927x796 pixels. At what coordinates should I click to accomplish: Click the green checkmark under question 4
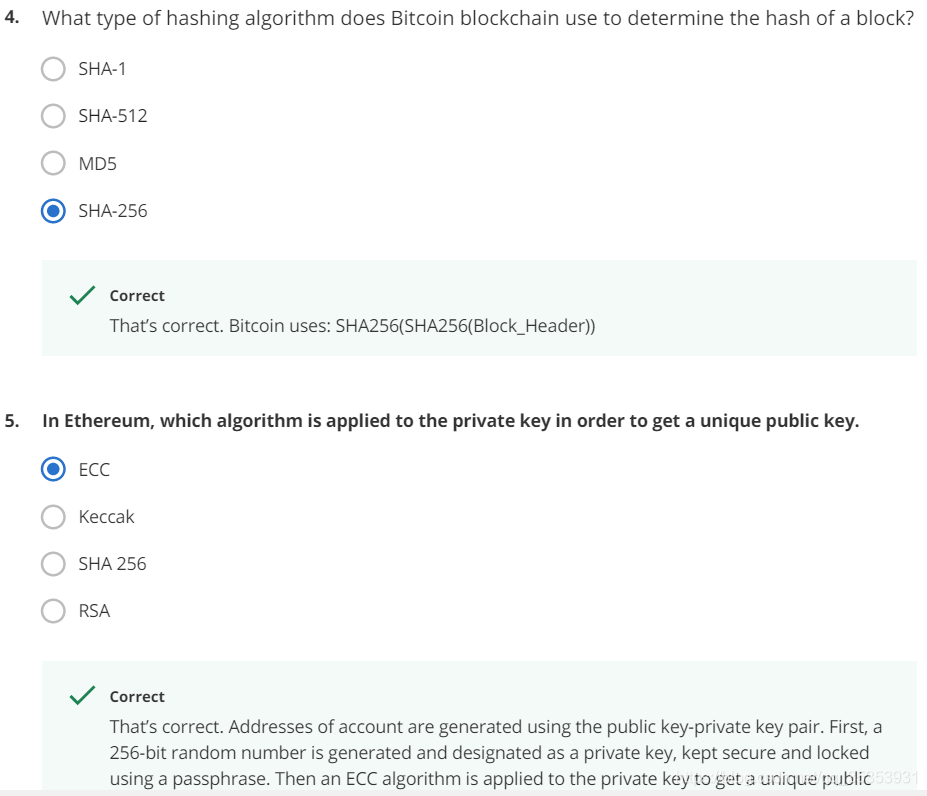(82, 296)
